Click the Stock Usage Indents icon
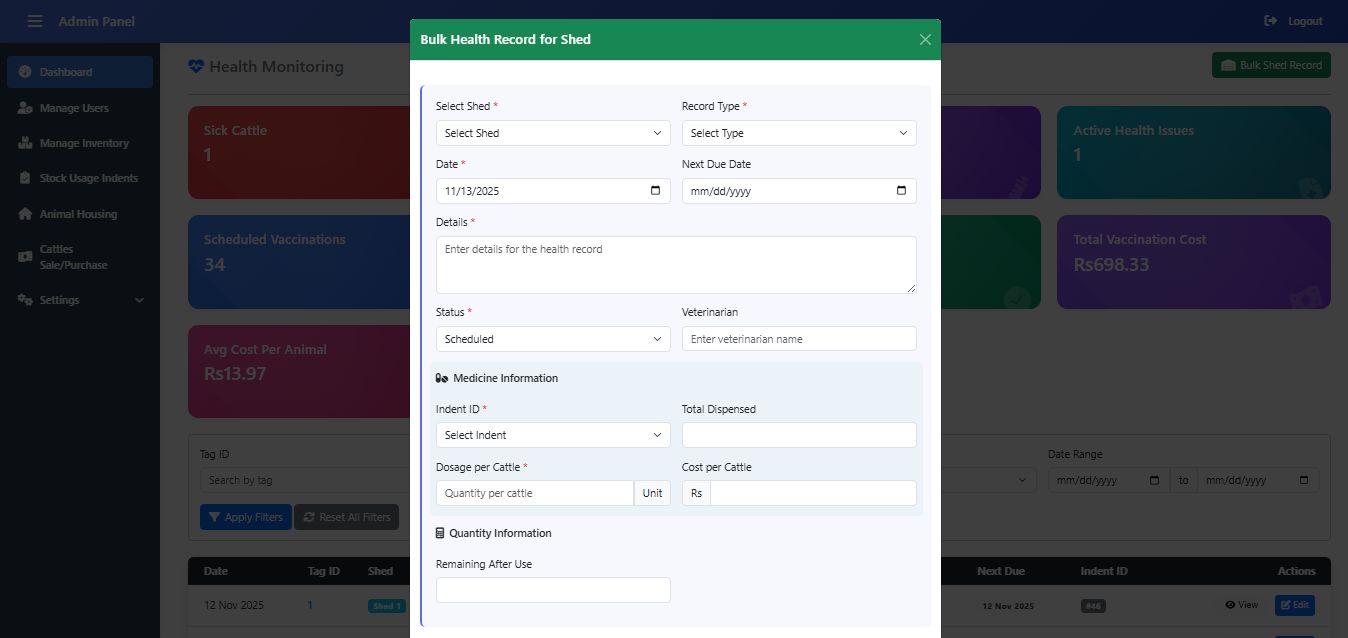 (x=25, y=178)
